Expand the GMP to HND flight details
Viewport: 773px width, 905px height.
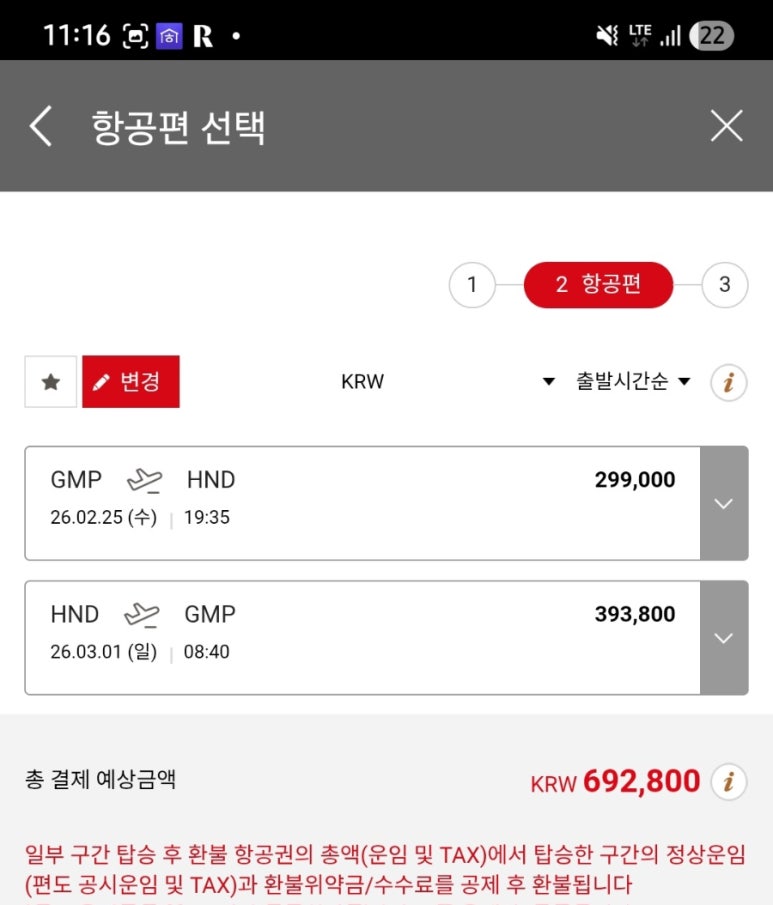724,503
